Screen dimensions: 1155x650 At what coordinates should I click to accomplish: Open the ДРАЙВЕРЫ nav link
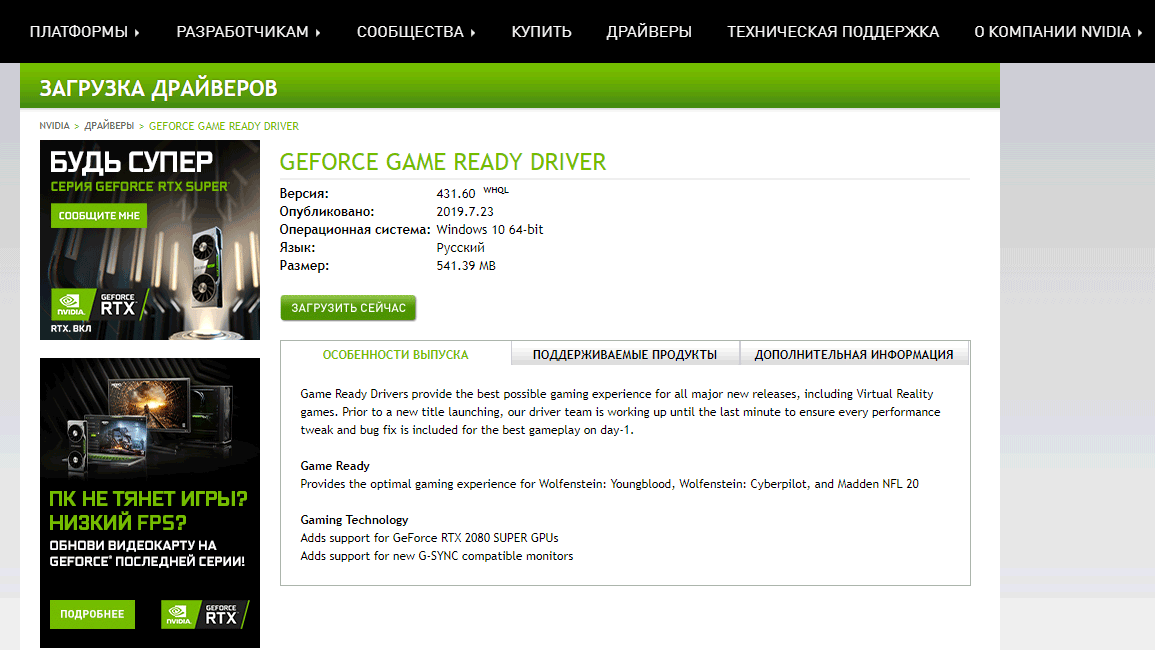(649, 32)
